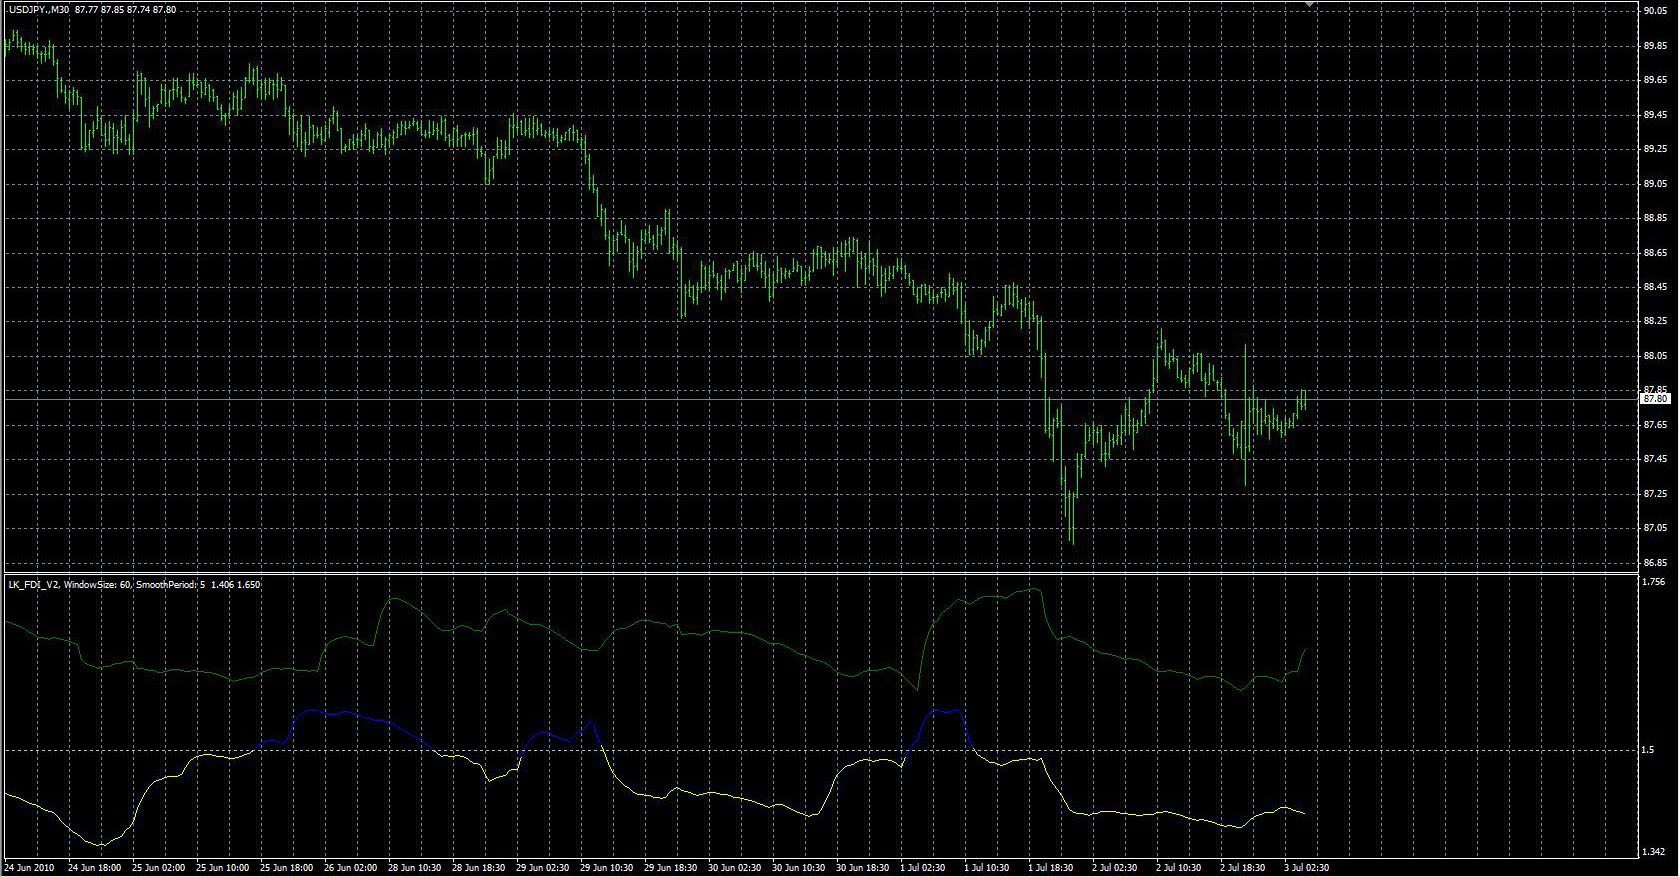Click the 89.05 price scale label

click(1656, 183)
